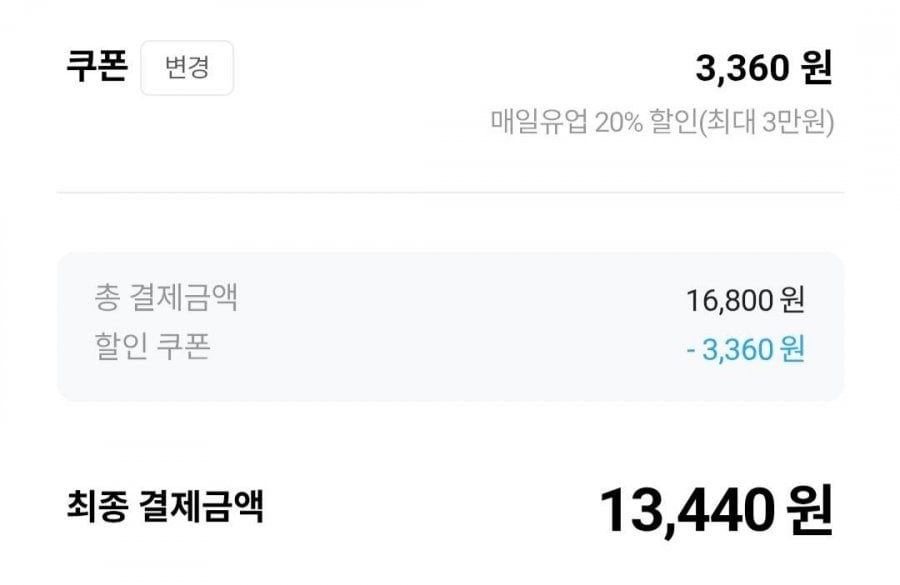Click the horizontal divider below coupon section
Image resolution: width=900 pixels, height=585 pixels.
[450, 192]
